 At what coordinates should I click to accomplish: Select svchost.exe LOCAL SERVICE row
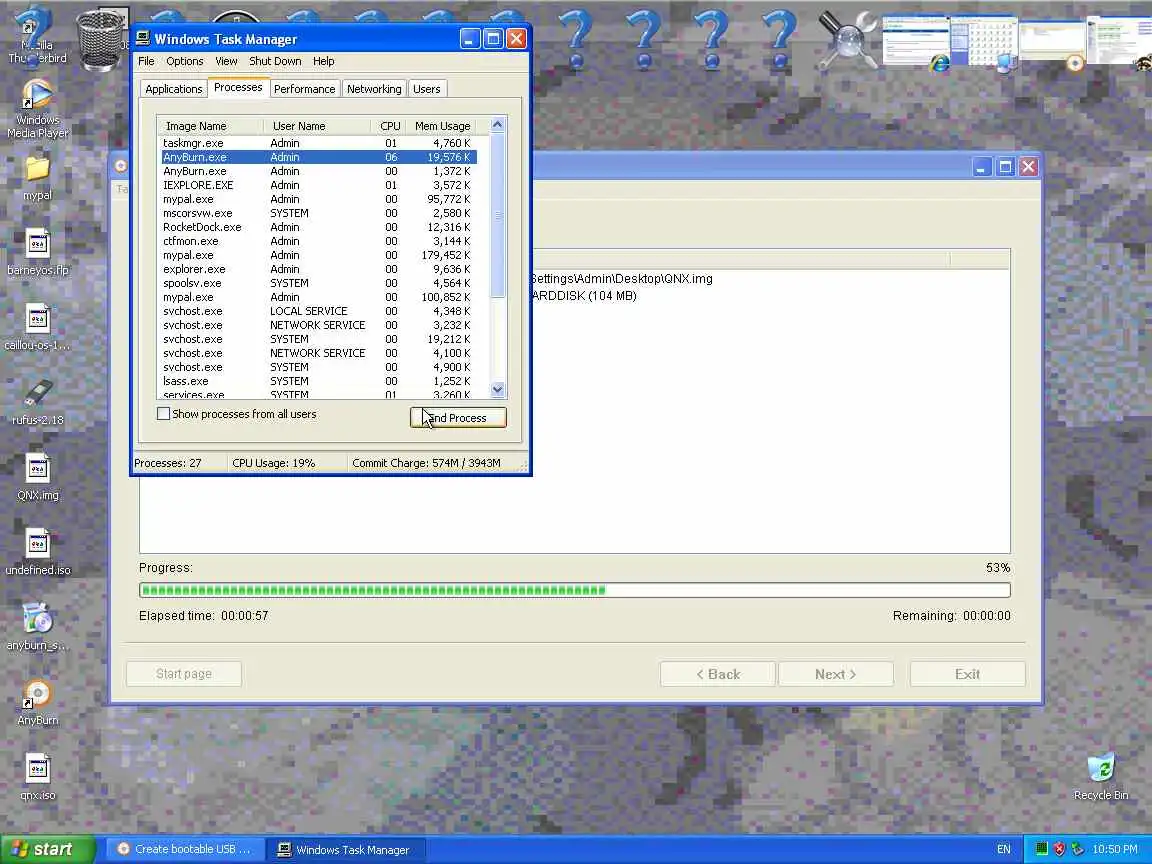[x=319, y=311]
